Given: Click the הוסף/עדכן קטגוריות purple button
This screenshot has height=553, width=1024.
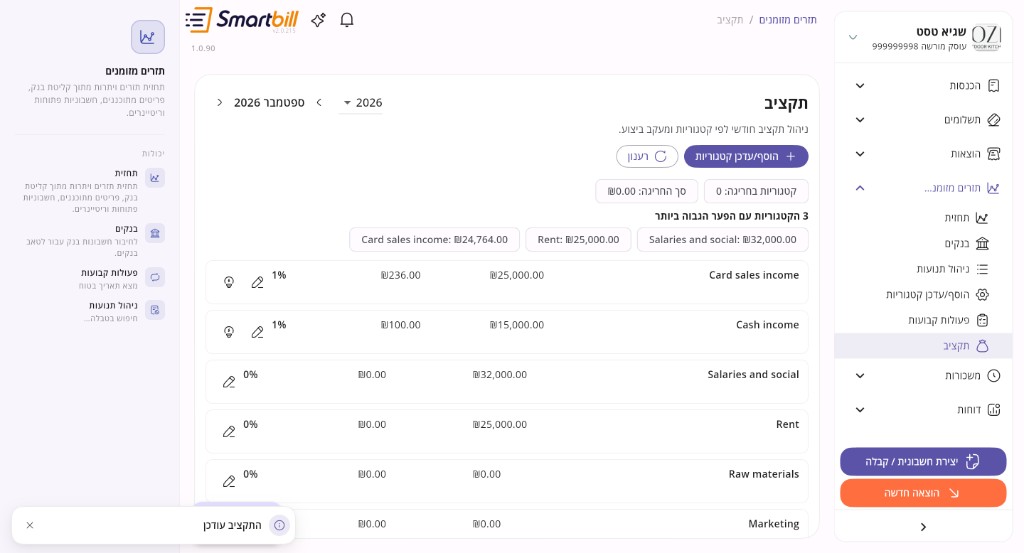Looking at the screenshot, I should [746, 157].
